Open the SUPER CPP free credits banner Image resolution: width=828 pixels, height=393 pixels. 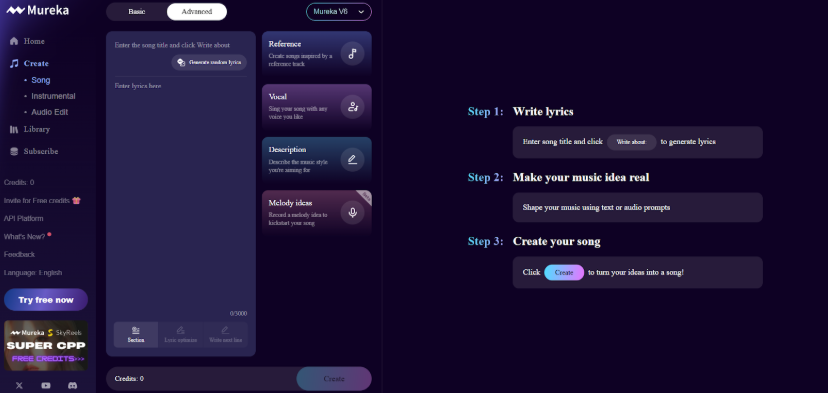46,345
